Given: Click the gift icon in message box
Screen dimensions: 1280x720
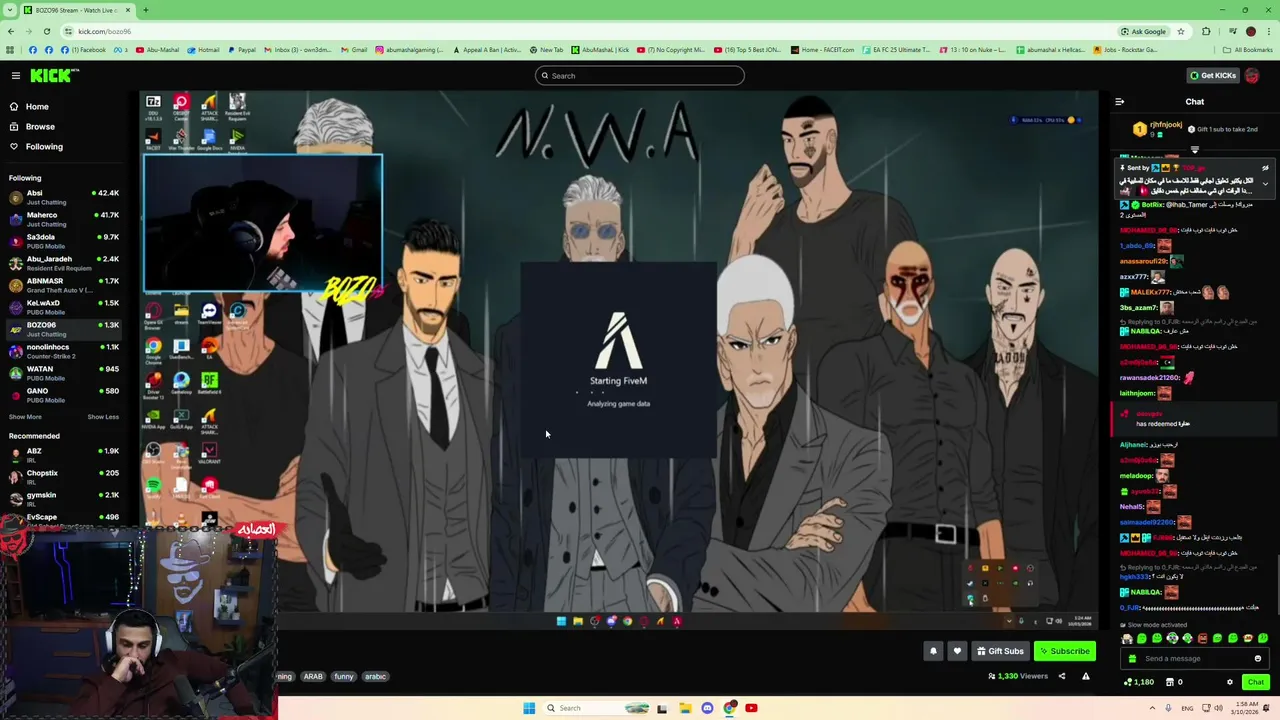Looking at the screenshot, I should point(1132,658).
